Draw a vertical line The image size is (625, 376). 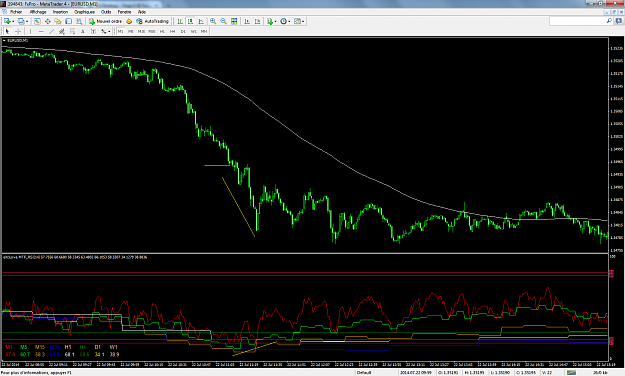coord(30,31)
